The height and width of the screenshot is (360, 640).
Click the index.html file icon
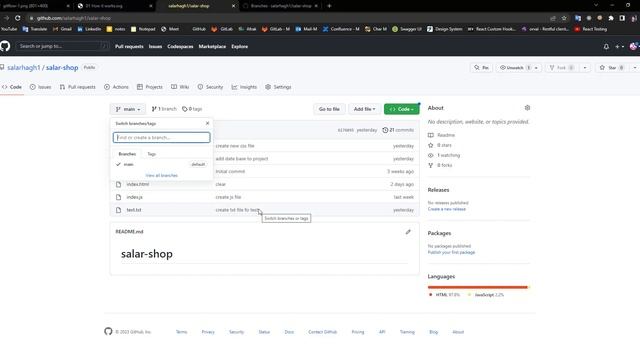click(118, 184)
